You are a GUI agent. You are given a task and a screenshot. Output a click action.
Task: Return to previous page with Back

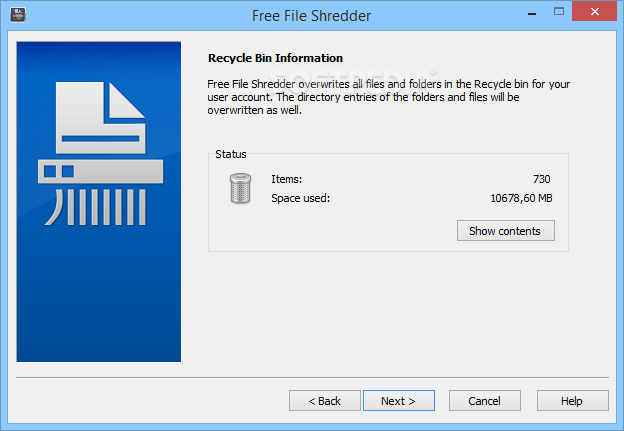coord(325,401)
